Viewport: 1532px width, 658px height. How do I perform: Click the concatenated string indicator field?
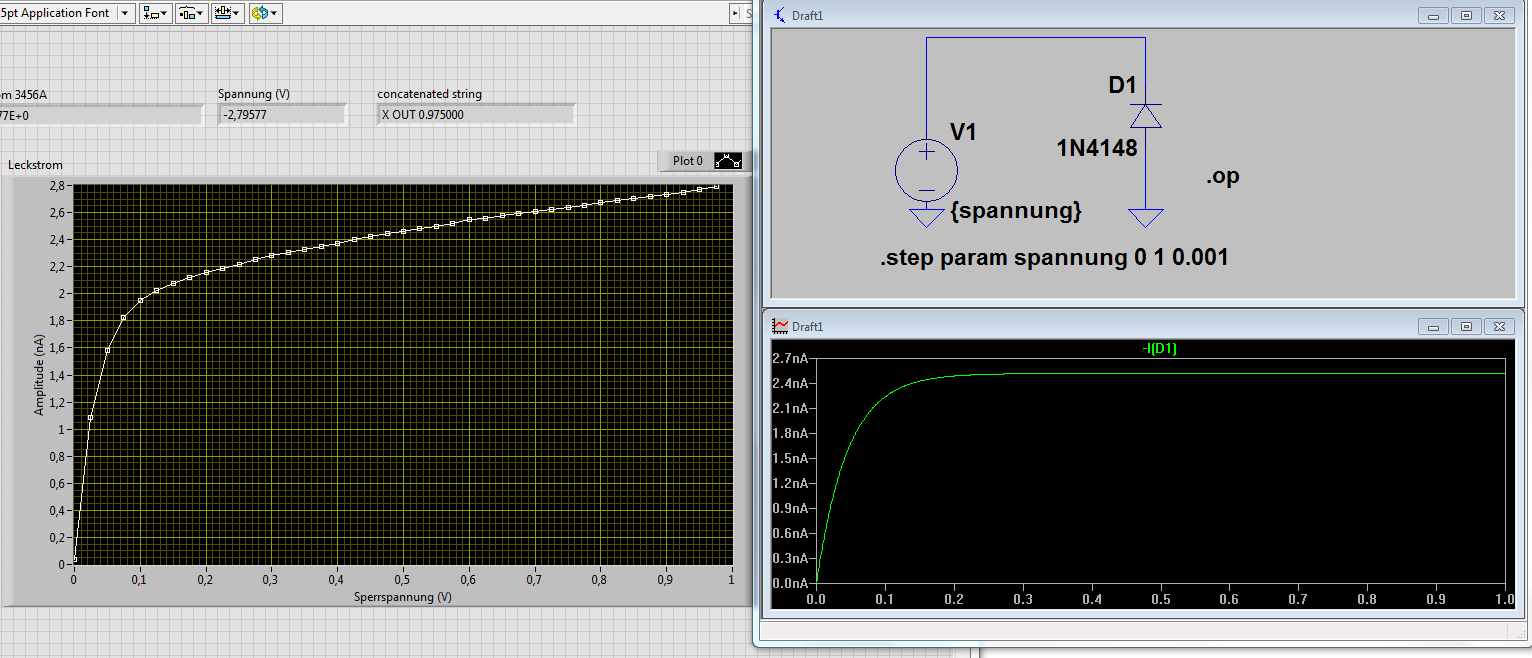pyautogui.click(x=476, y=114)
